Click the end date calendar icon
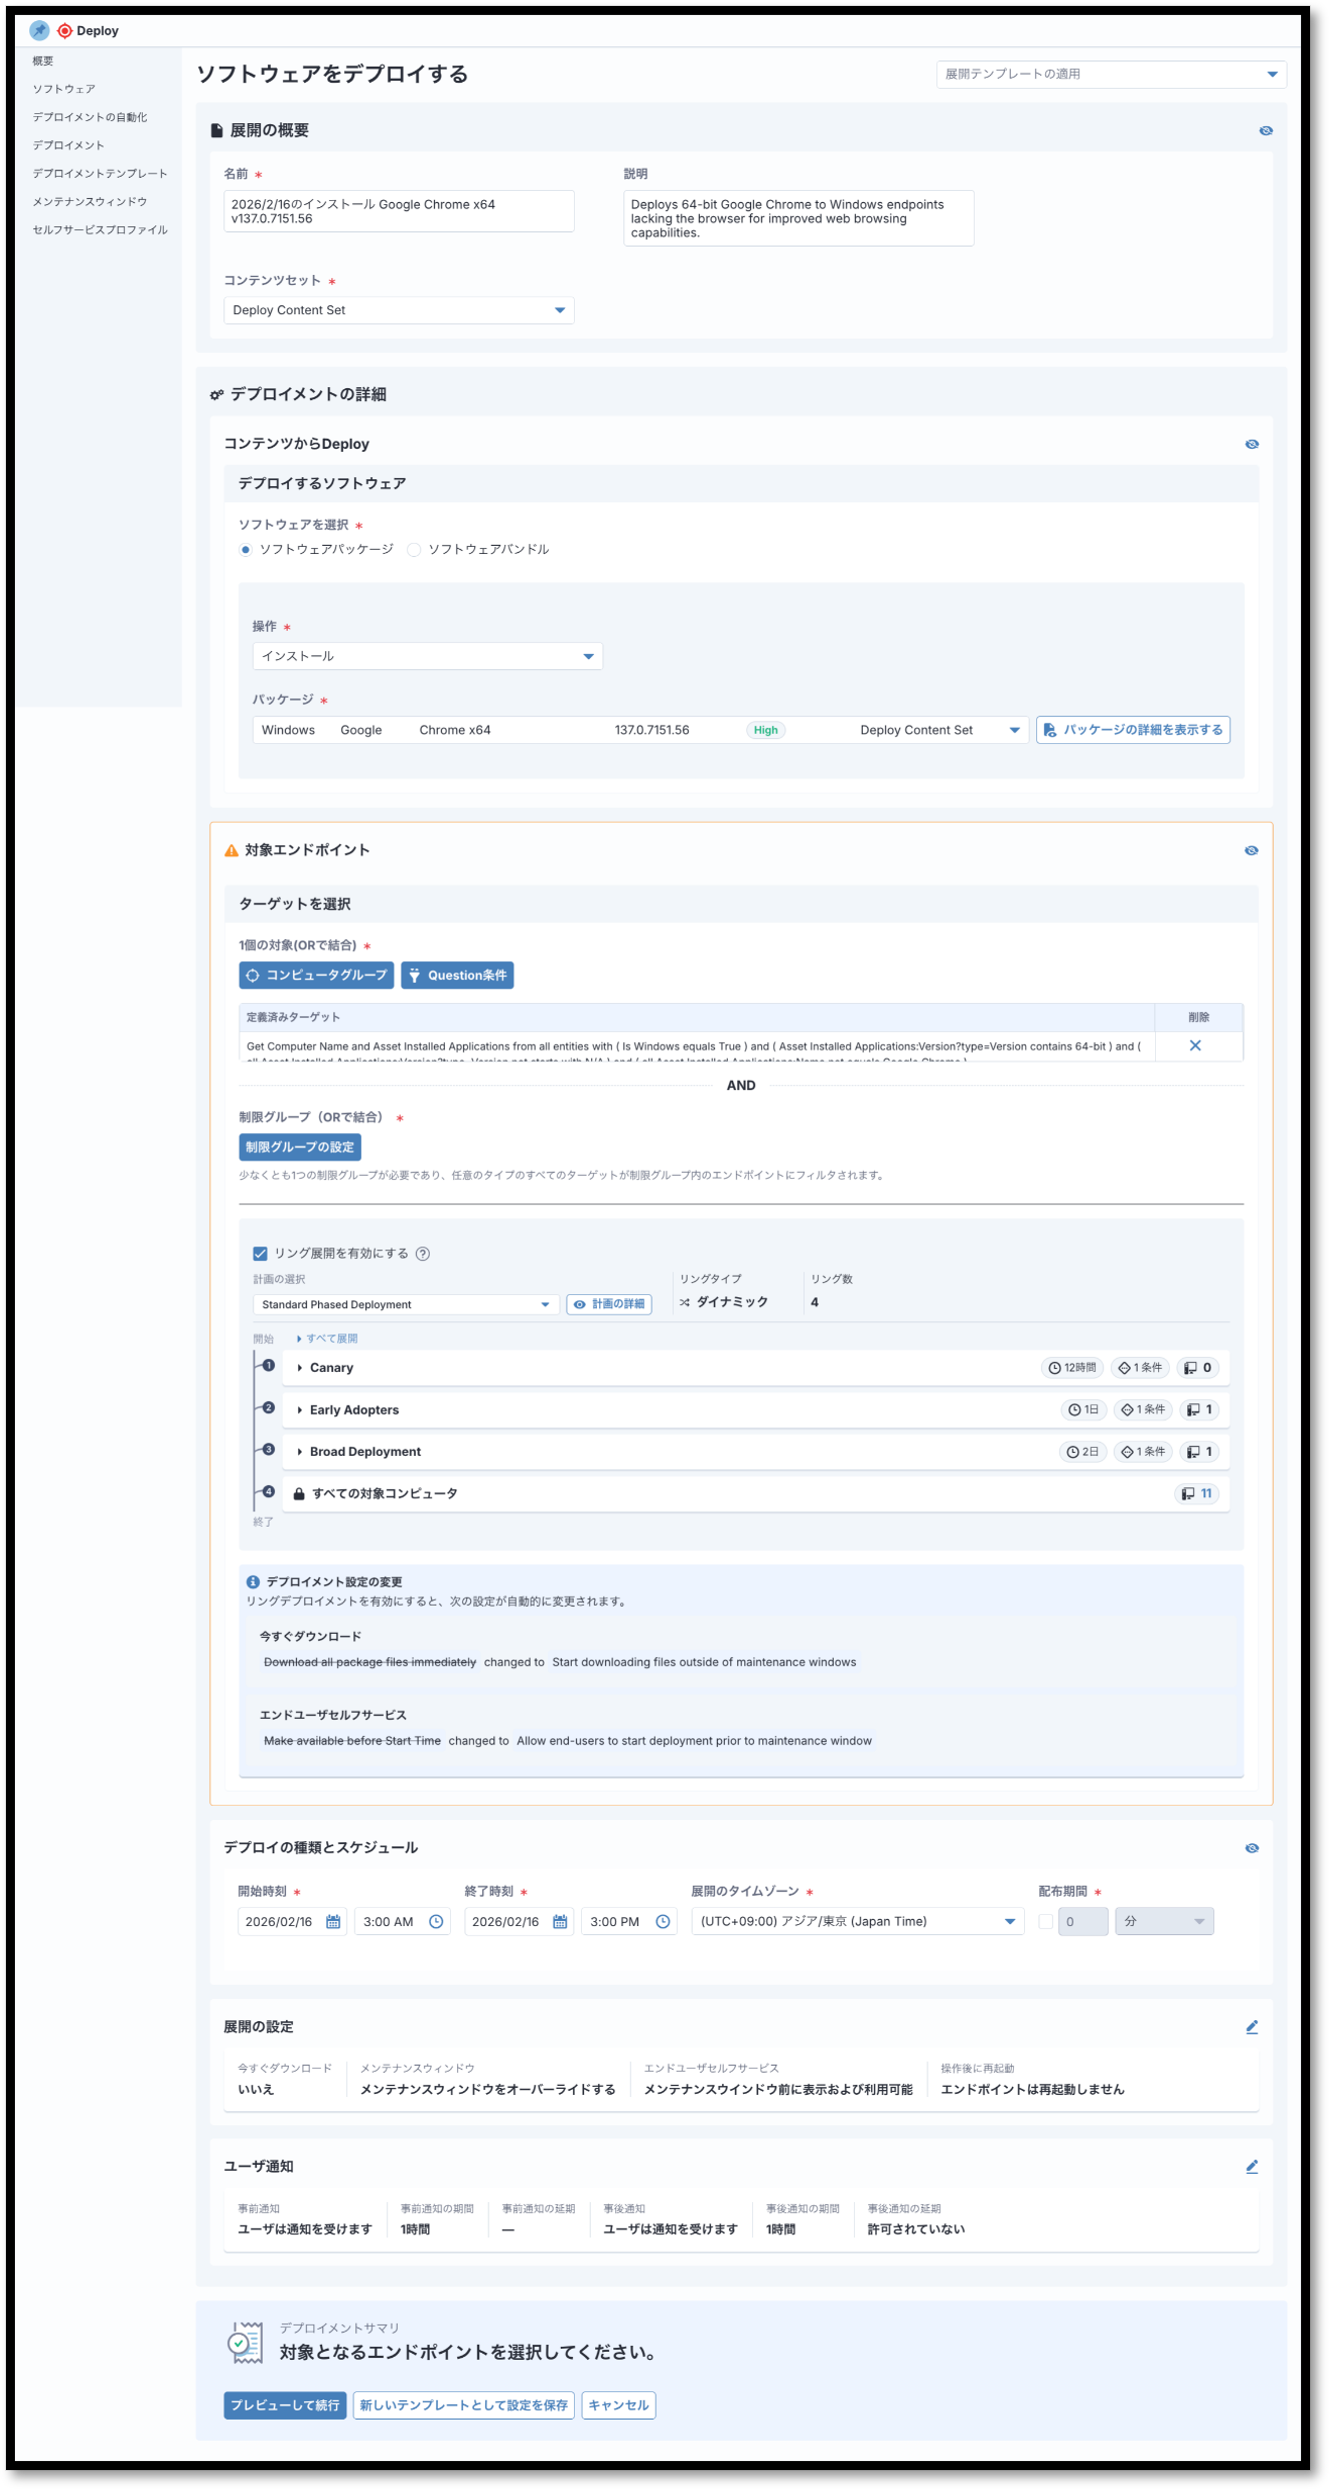Viewport: 1329px width, 2489px height. click(560, 1921)
